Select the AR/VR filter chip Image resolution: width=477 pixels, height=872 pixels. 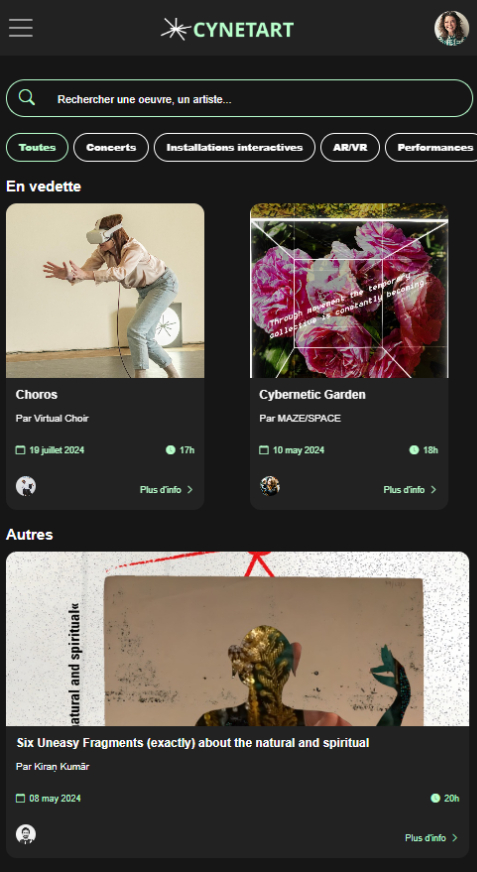350,147
